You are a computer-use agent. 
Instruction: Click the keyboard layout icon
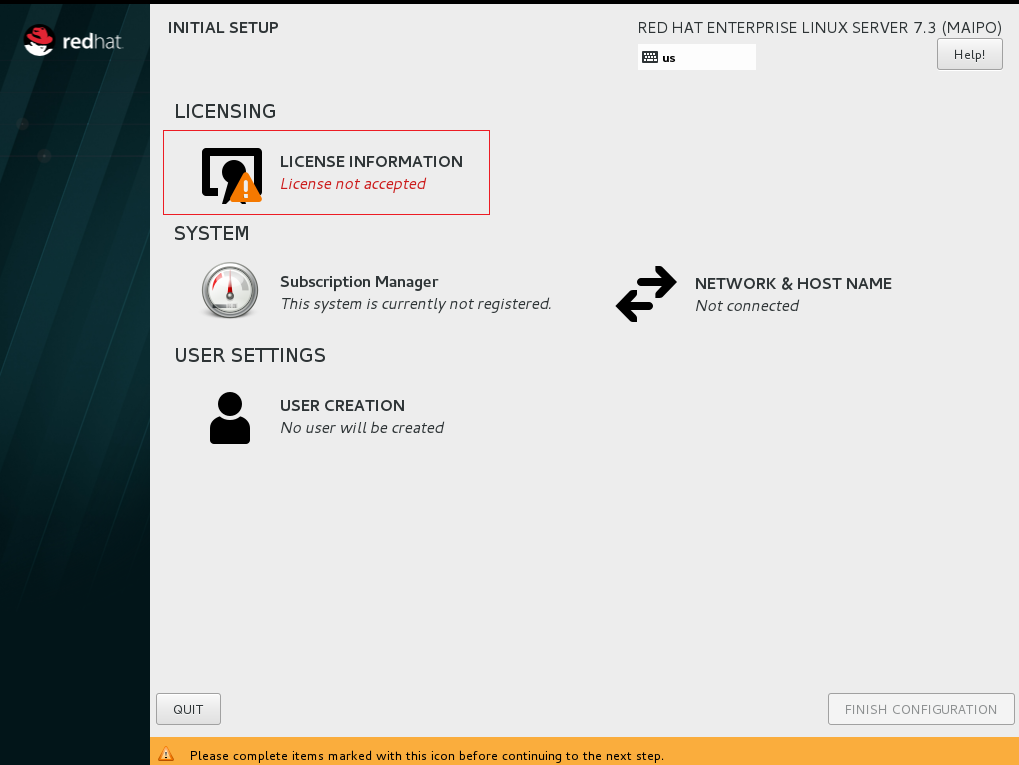point(650,57)
